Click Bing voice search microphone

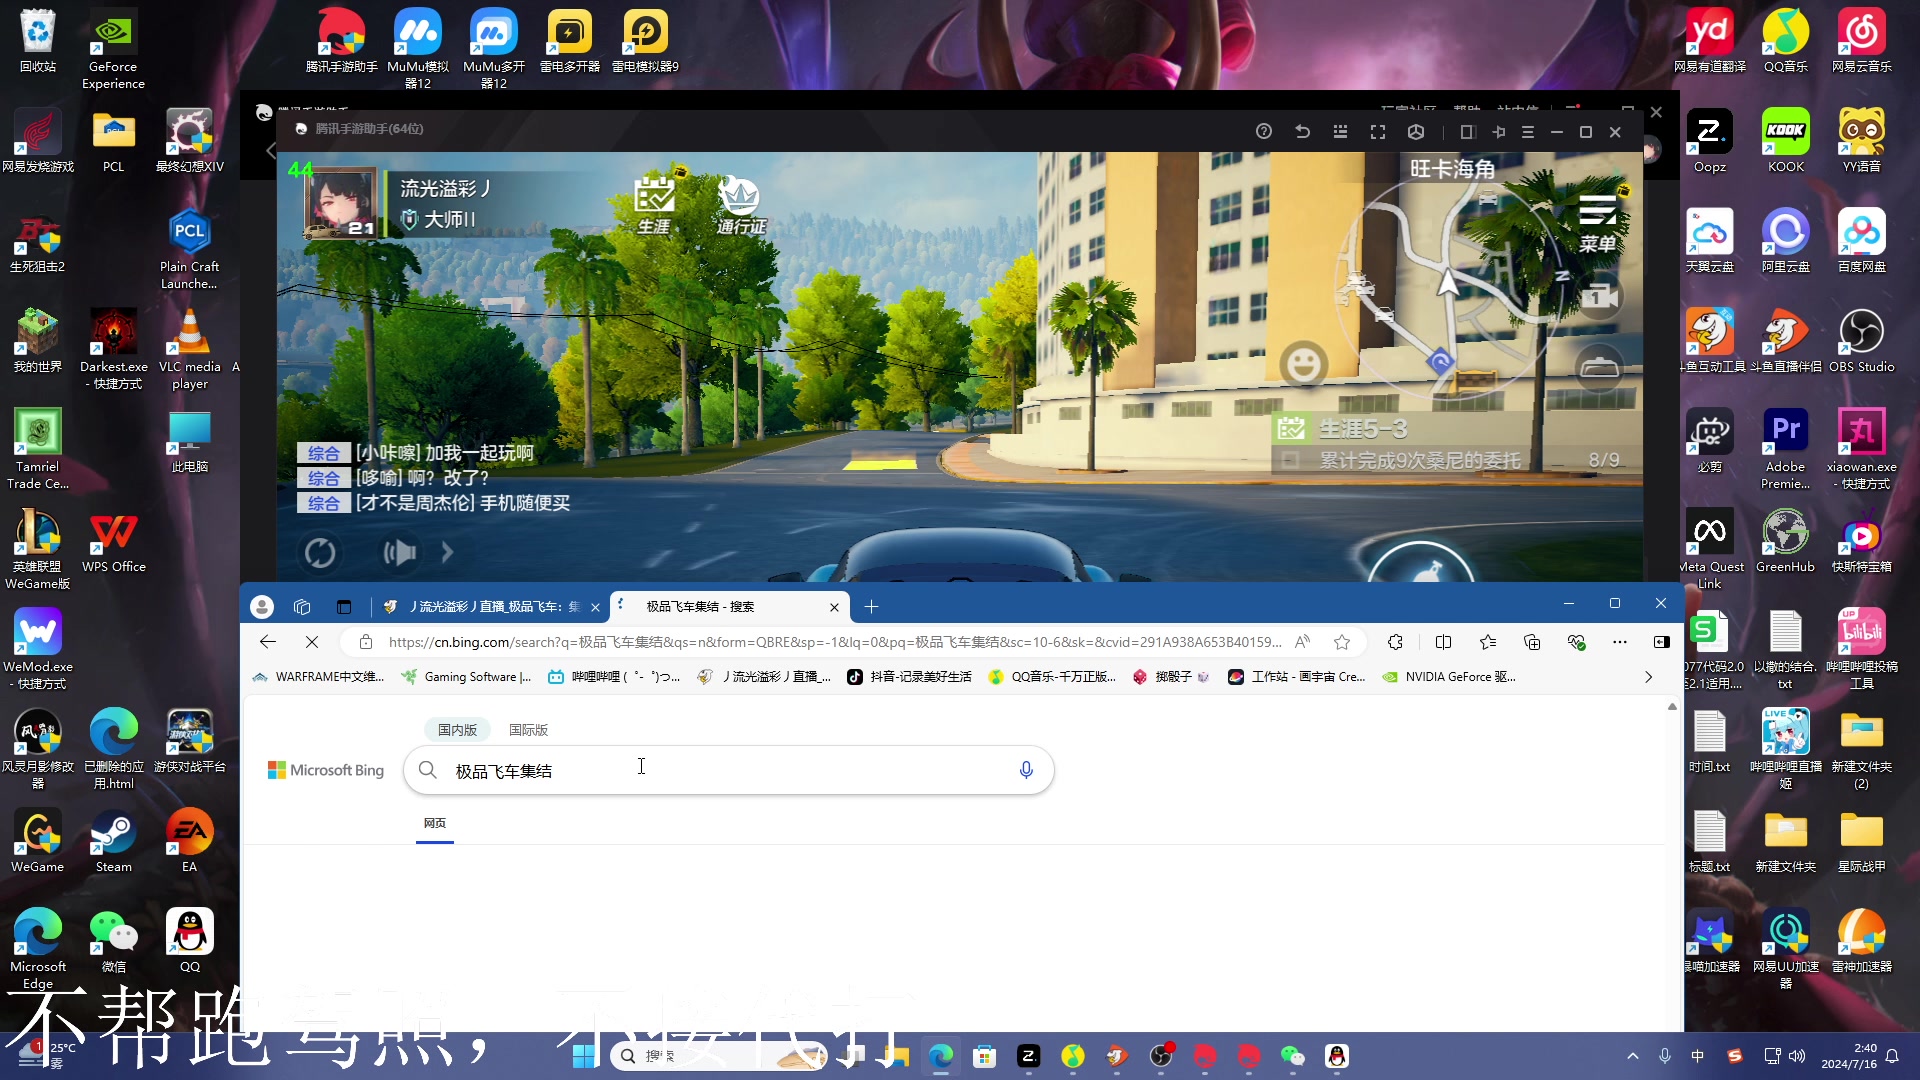1026,770
